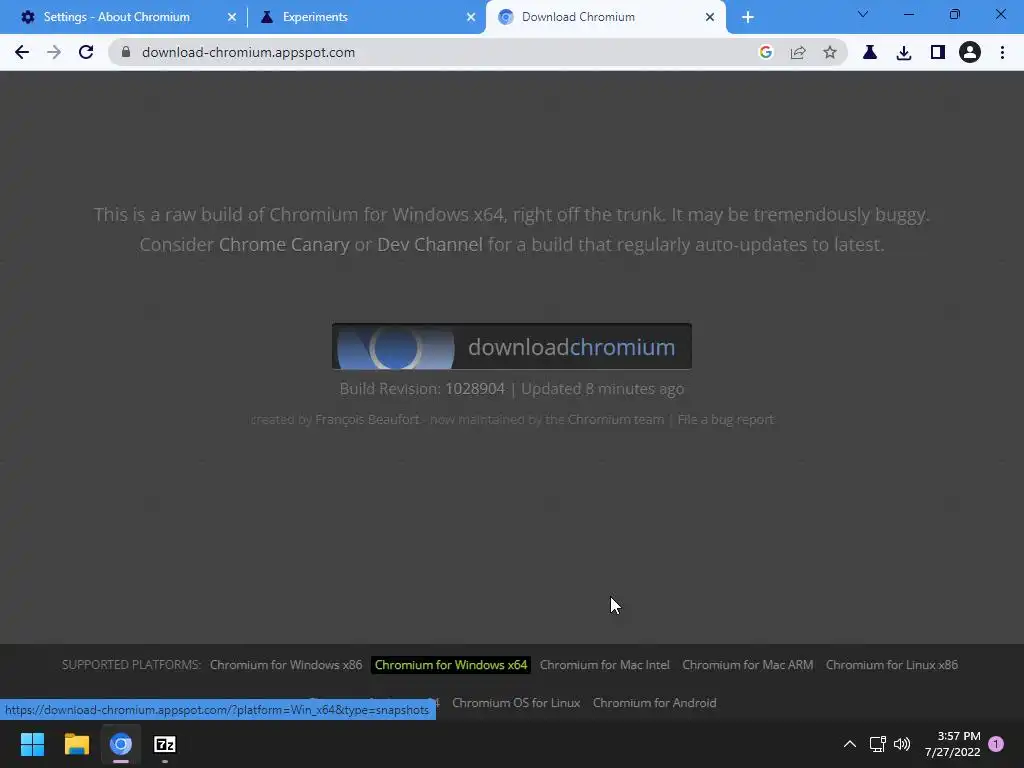The width and height of the screenshot is (1024, 768).
Task: Select Chromium for Android platform
Action: point(654,703)
